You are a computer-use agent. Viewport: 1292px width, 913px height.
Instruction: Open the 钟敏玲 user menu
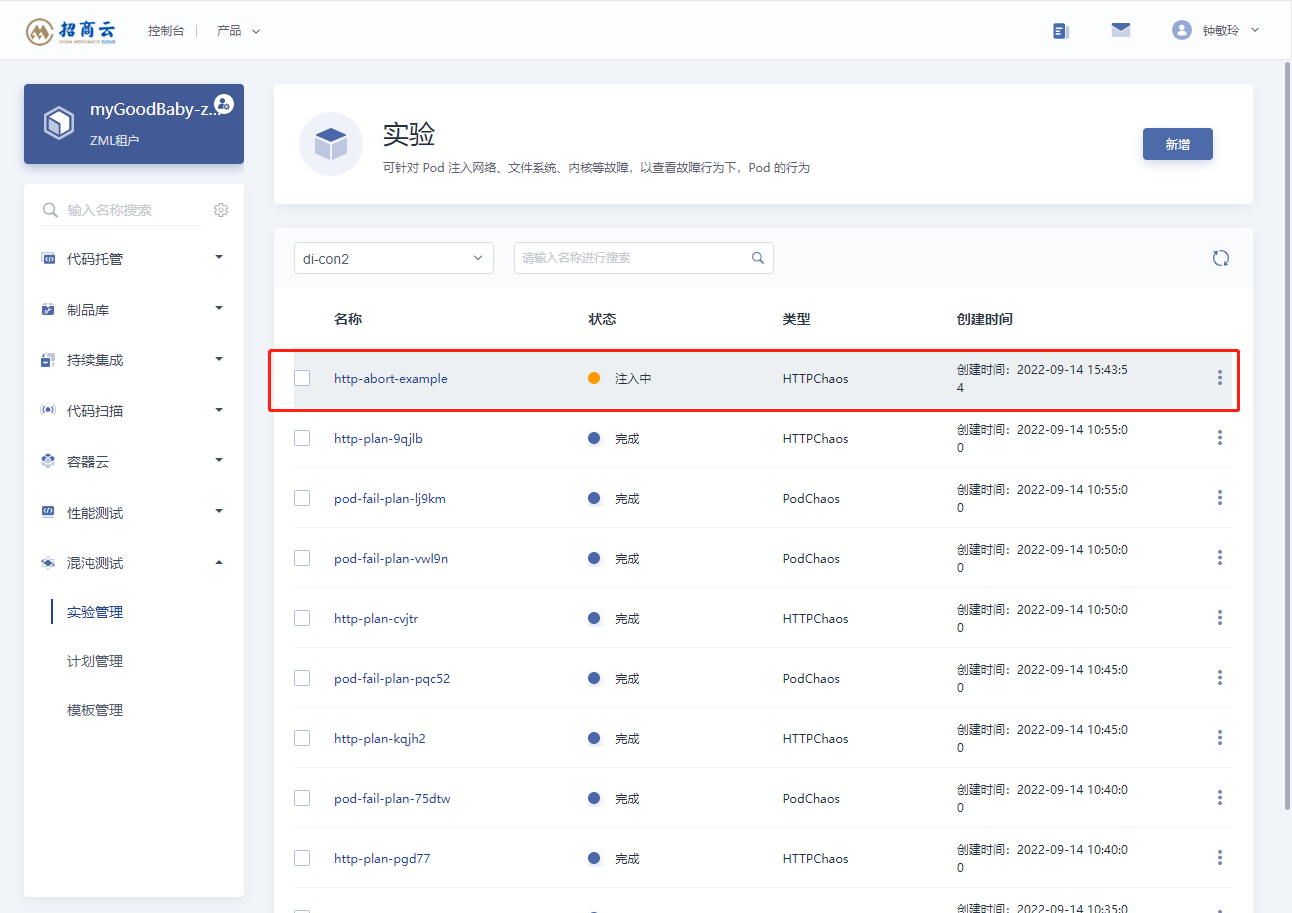1231,30
